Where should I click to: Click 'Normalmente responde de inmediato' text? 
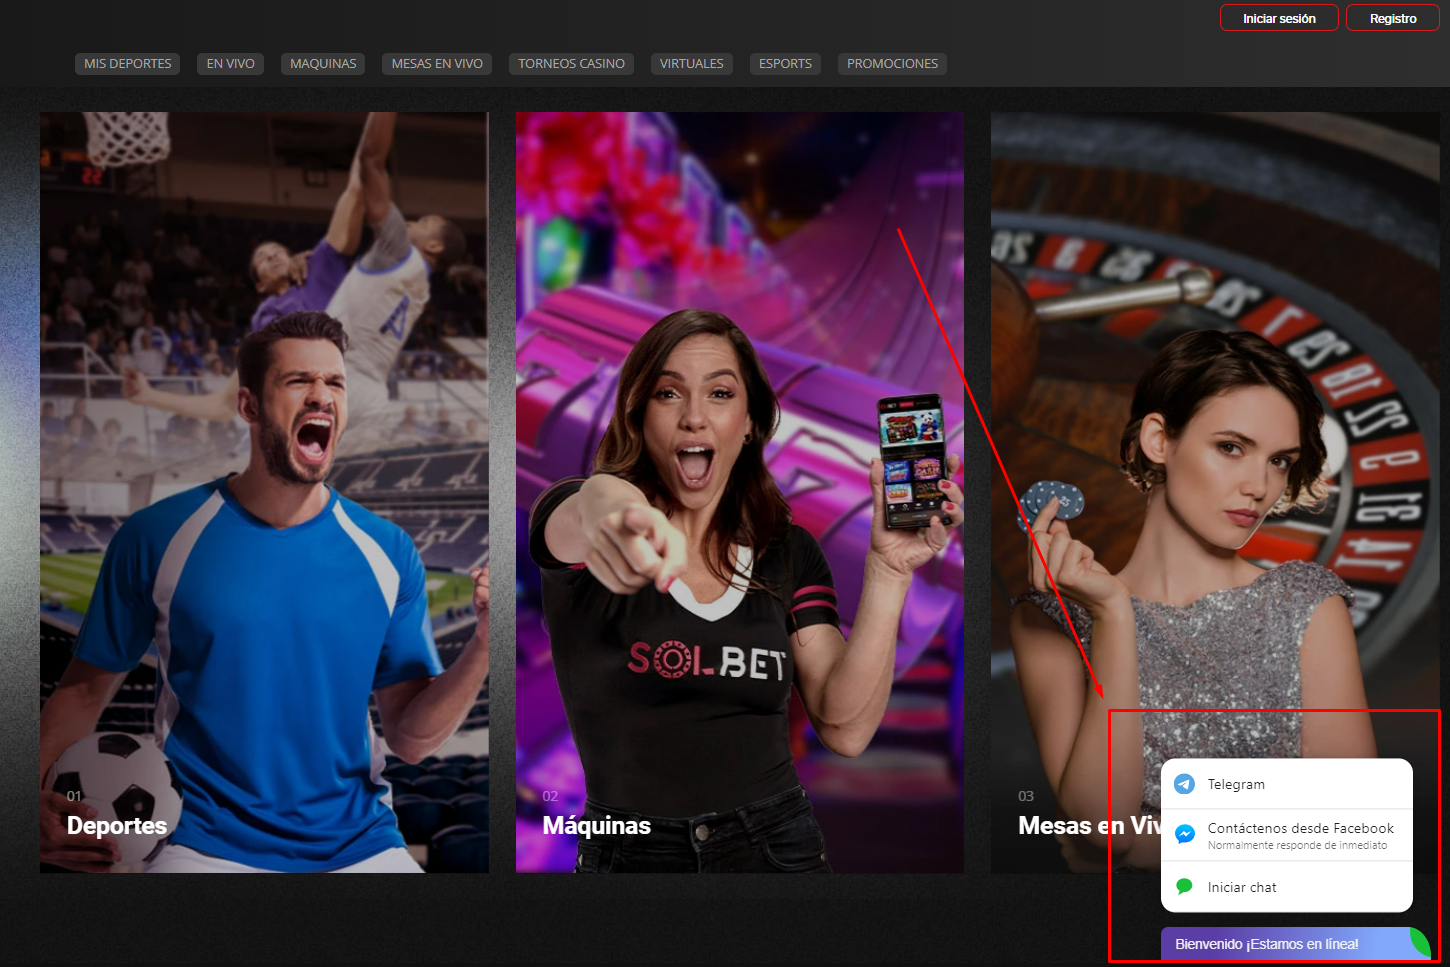click(1297, 846)
